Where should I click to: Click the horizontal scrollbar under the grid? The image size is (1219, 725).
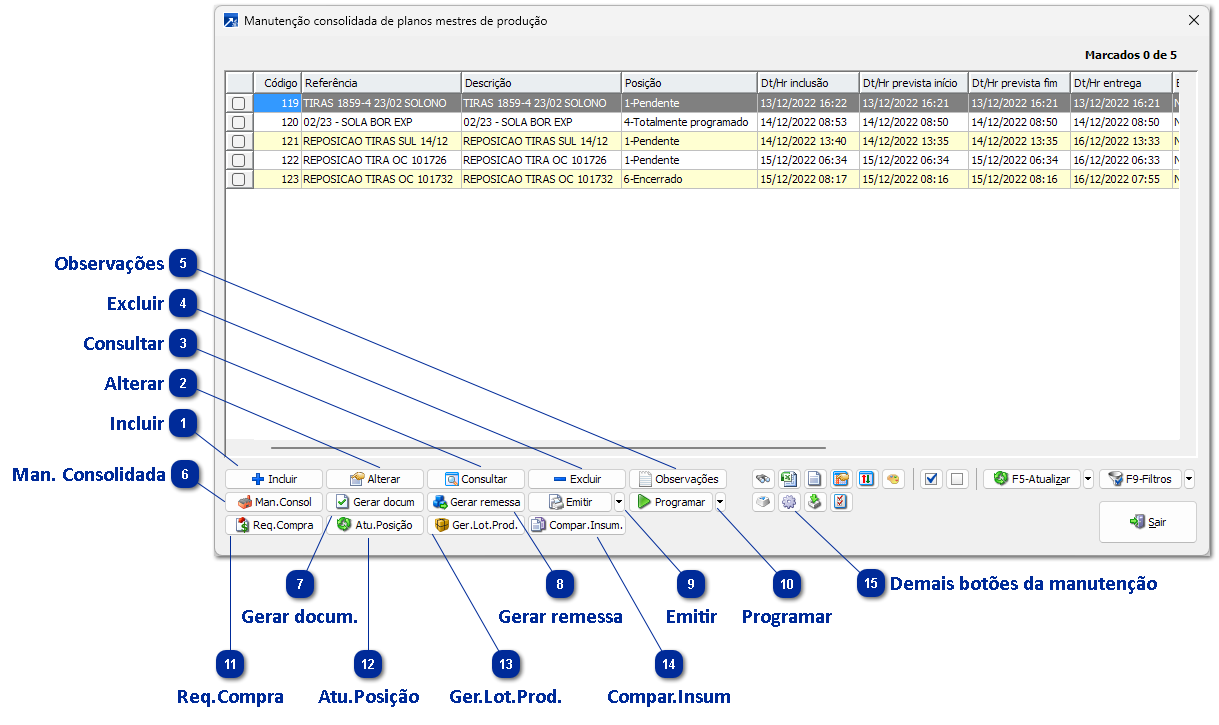tap(548, 448)
